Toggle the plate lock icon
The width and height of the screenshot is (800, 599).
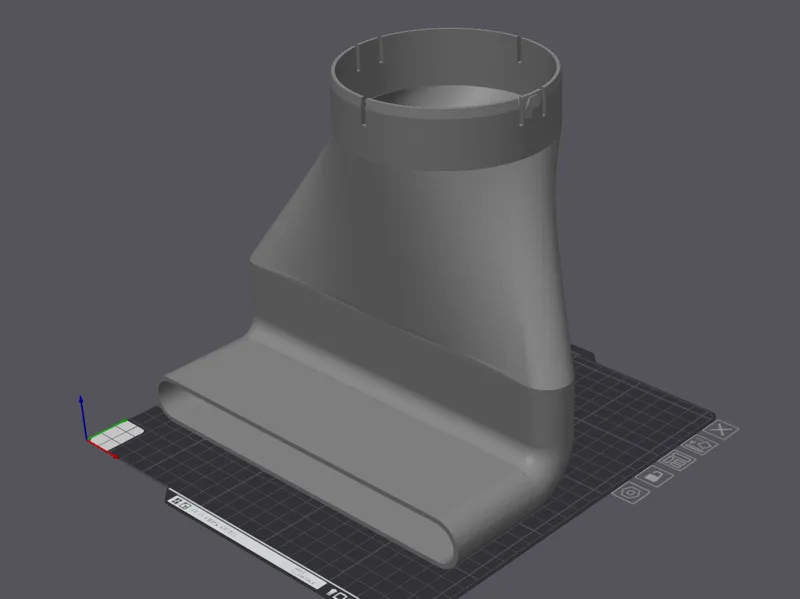click(655, 477)
